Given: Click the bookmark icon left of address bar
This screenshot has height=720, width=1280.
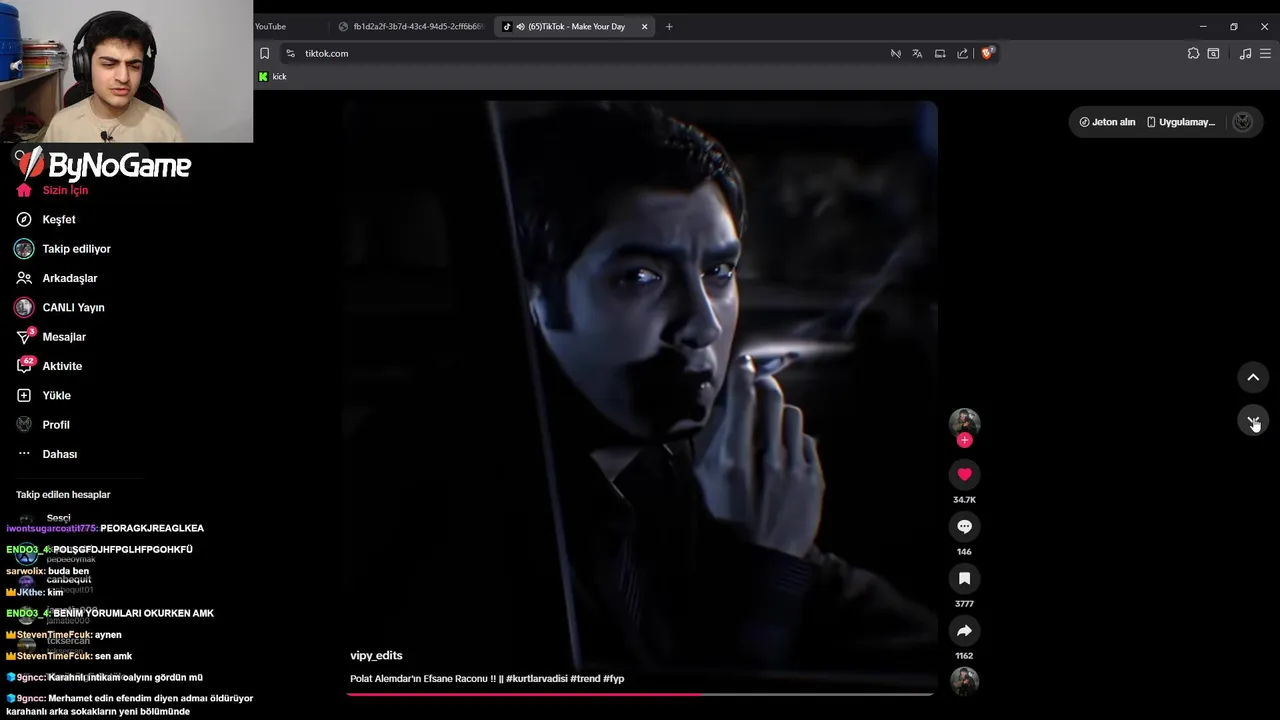Looking at the screenshot, I should click(x=265, y=54).
